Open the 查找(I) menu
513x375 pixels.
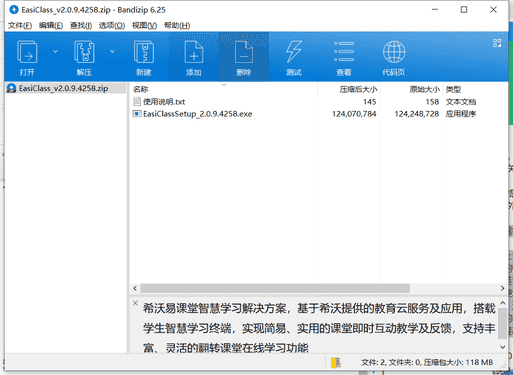pyautogui.click(x=81, y=25)
